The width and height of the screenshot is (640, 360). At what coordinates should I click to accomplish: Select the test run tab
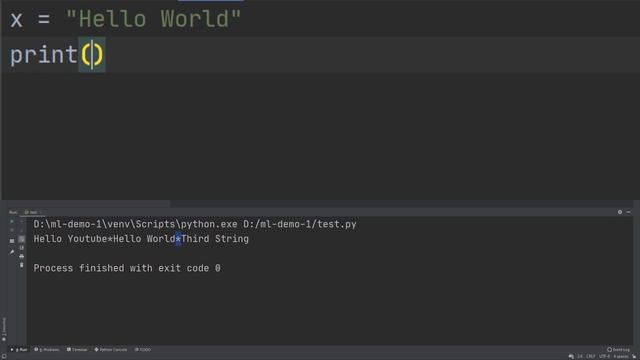coord(32,212)
